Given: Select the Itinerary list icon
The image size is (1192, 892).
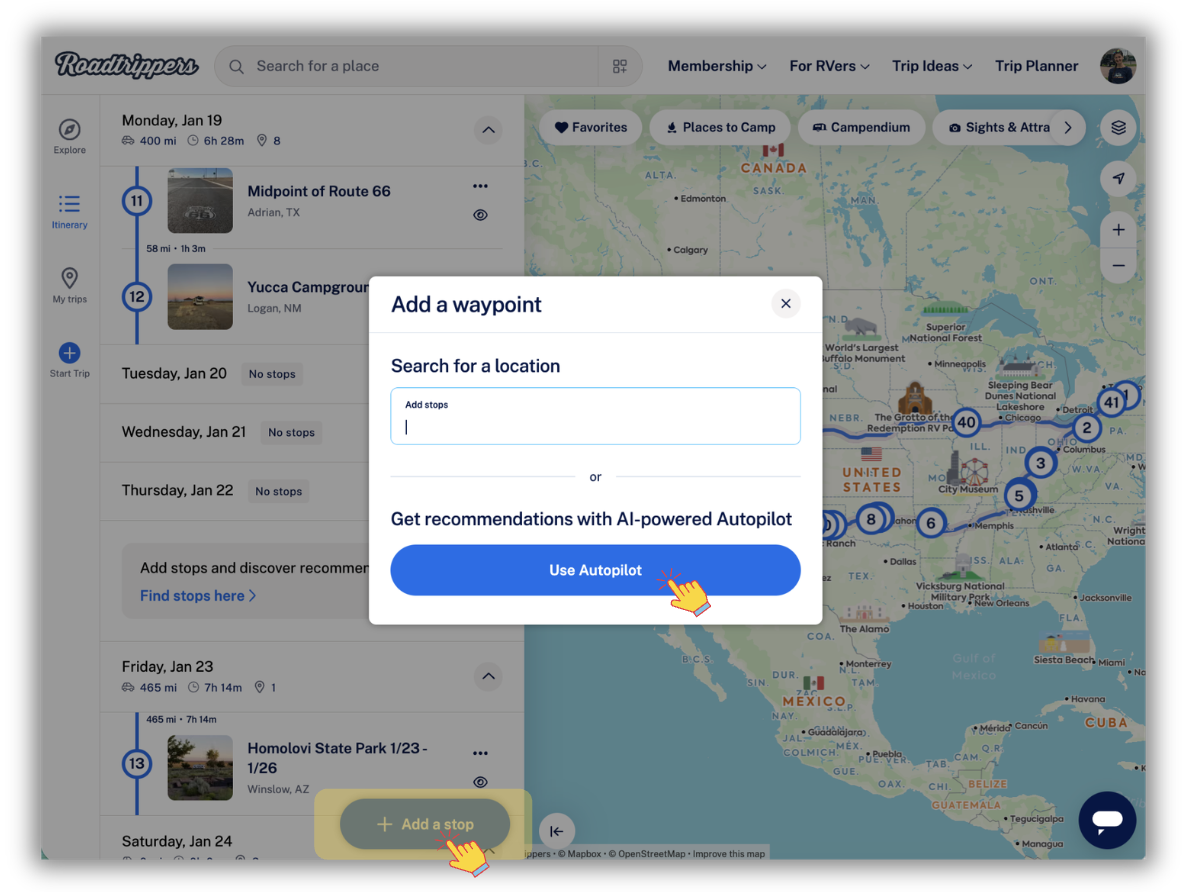Looking at the screenshot, I should point(69,204).
